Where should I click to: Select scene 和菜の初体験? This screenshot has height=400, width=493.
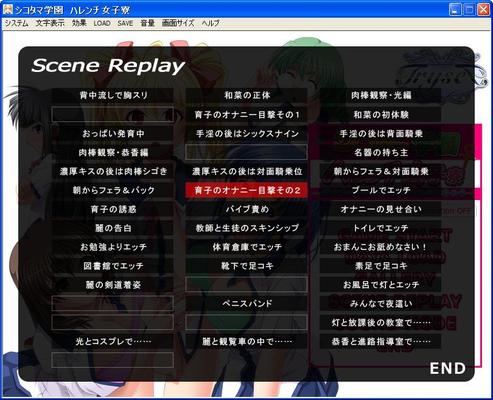point(381,115)
